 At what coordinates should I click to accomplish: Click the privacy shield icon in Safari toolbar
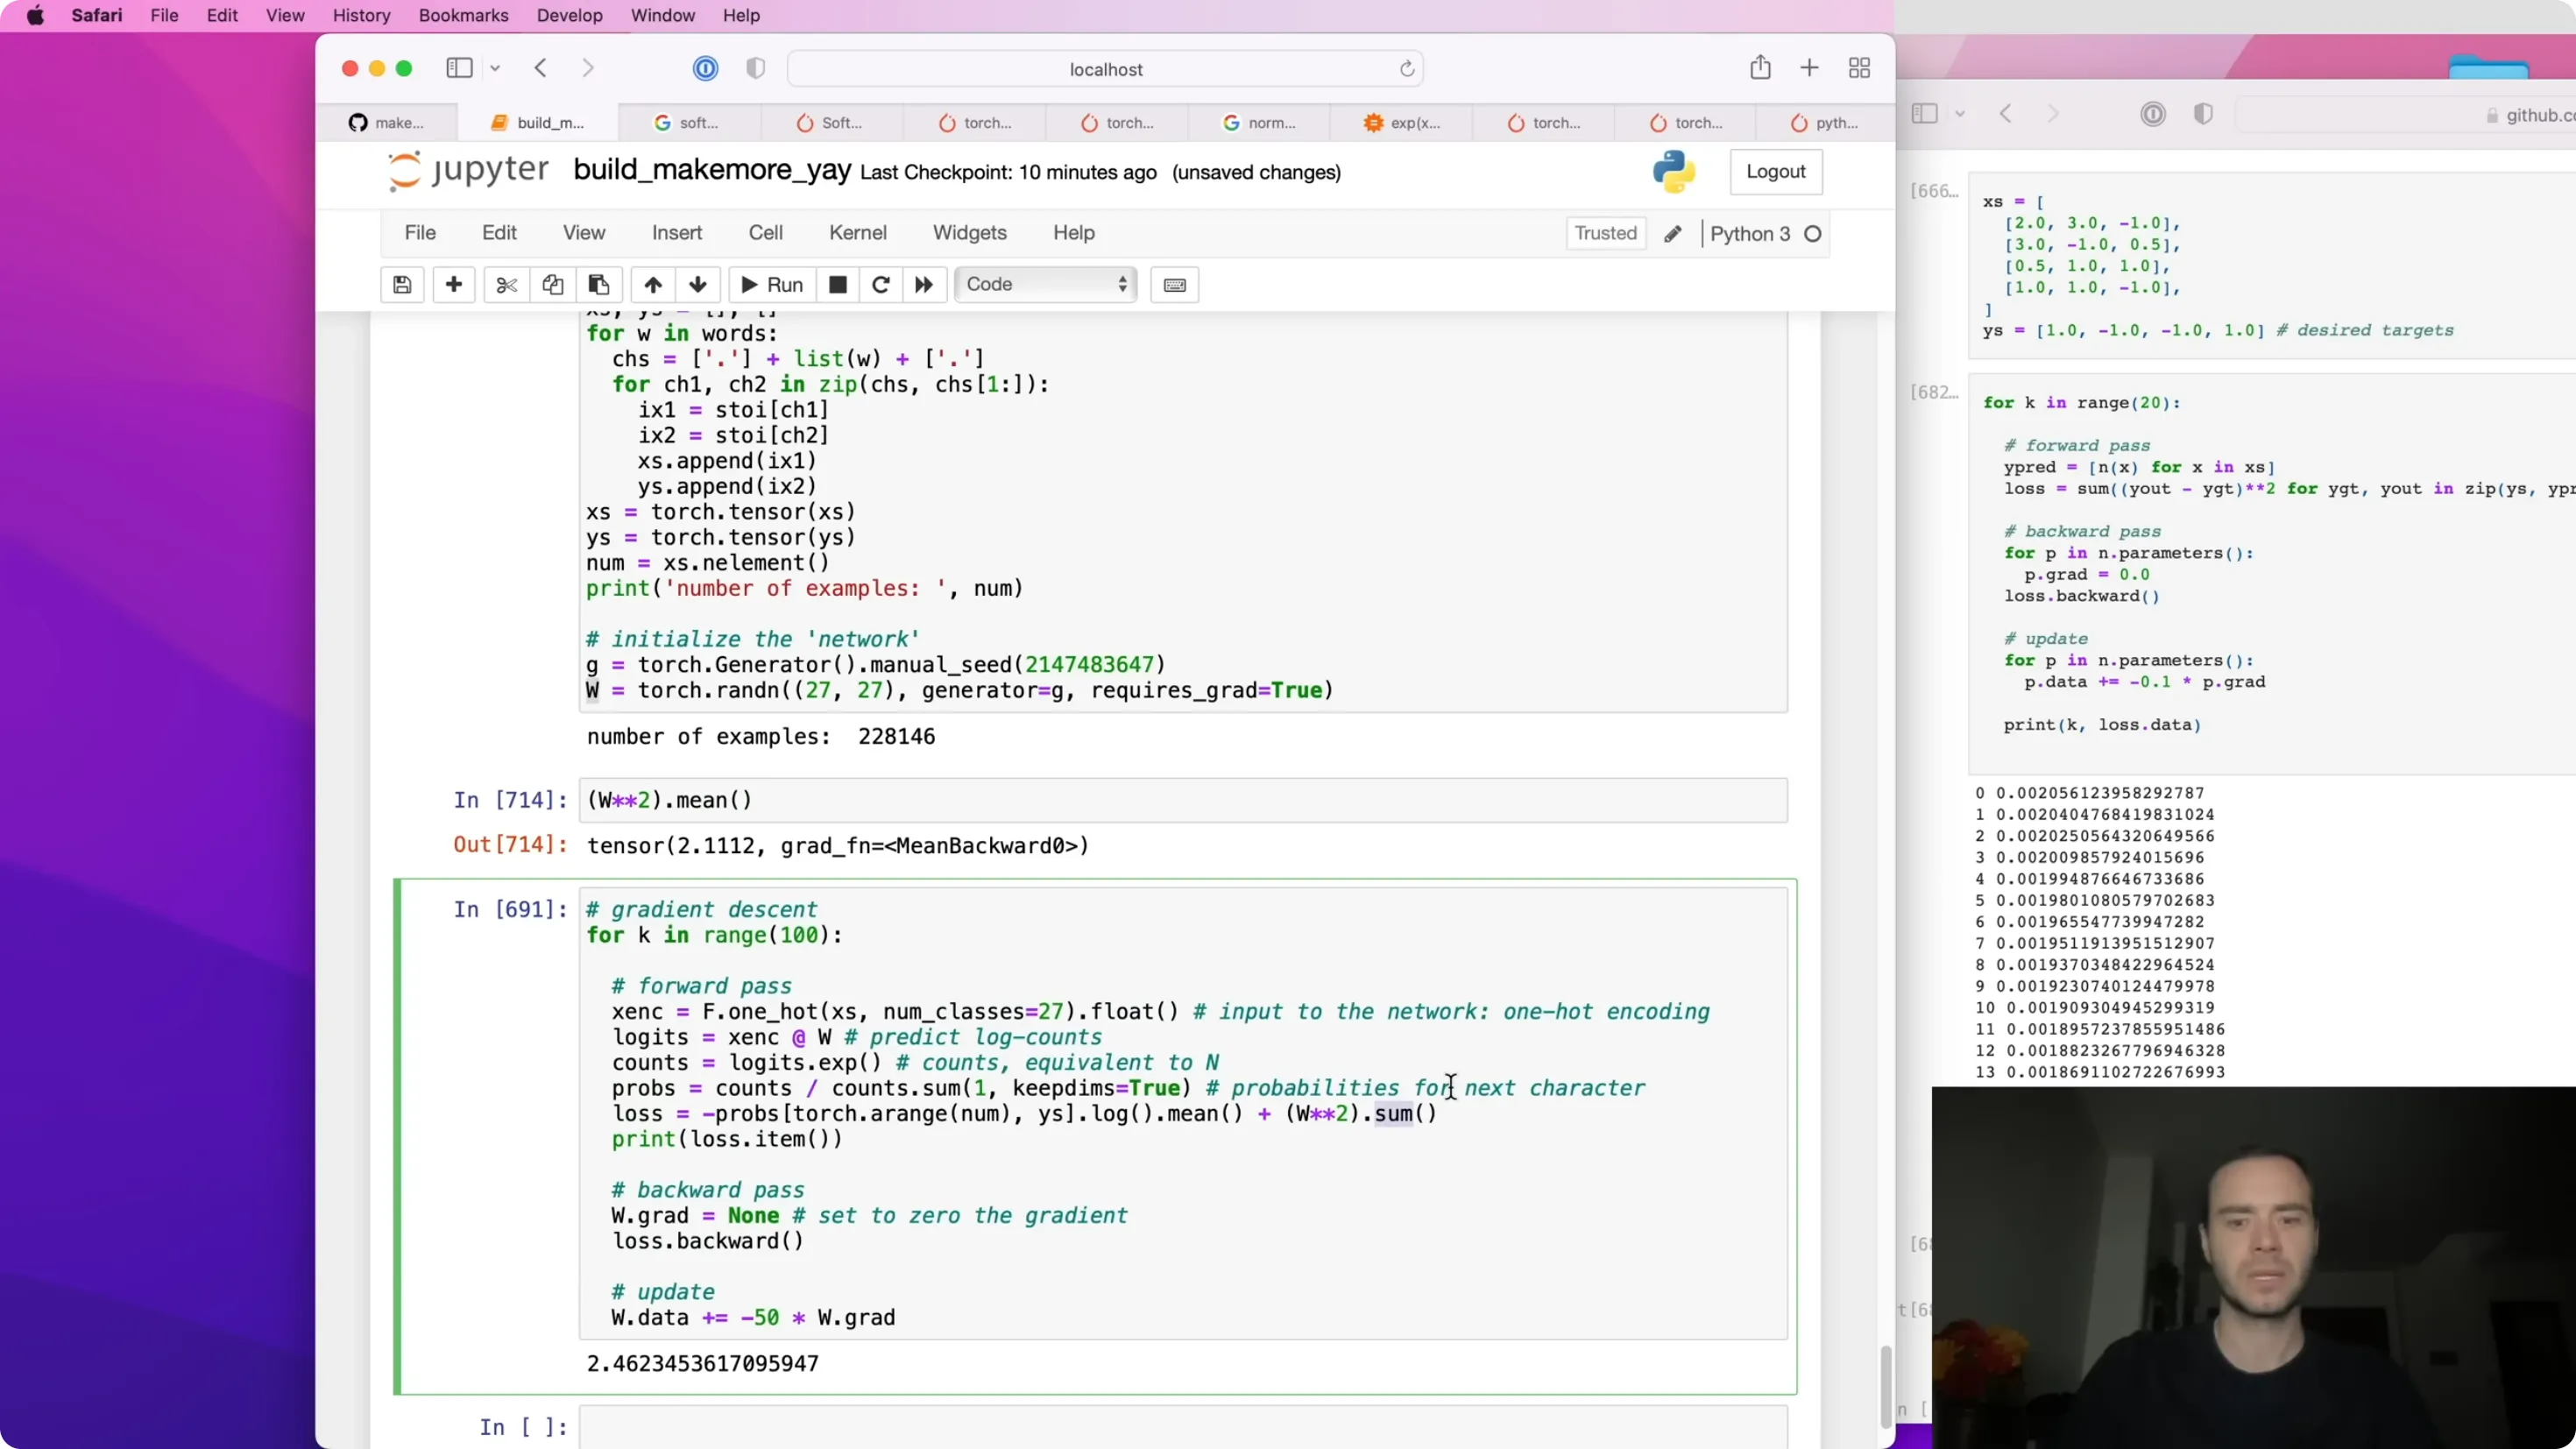click(756, 68)
